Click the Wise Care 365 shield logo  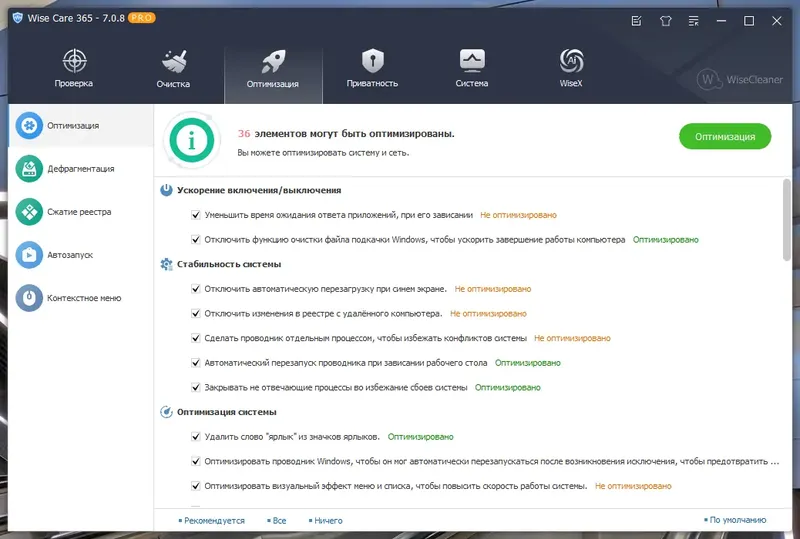(x=18, y=18)
